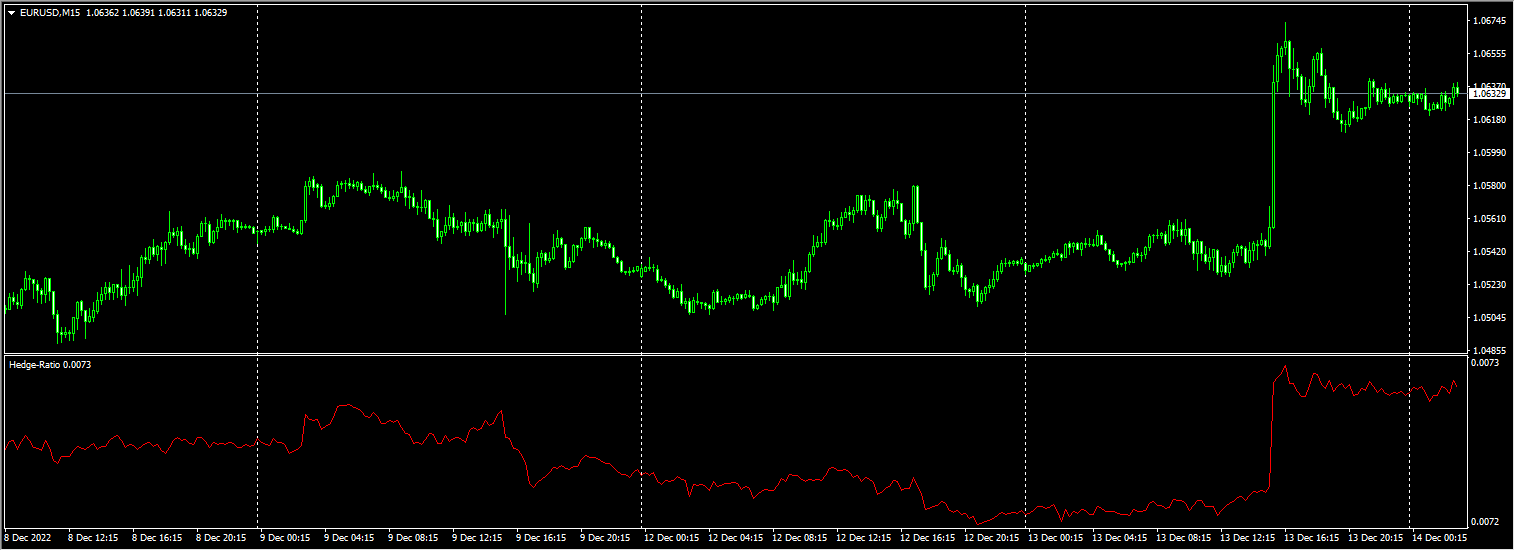Click the 8 Dec 20:15 time label
This screenshot has width=1515, height=551.
(221, 537)
